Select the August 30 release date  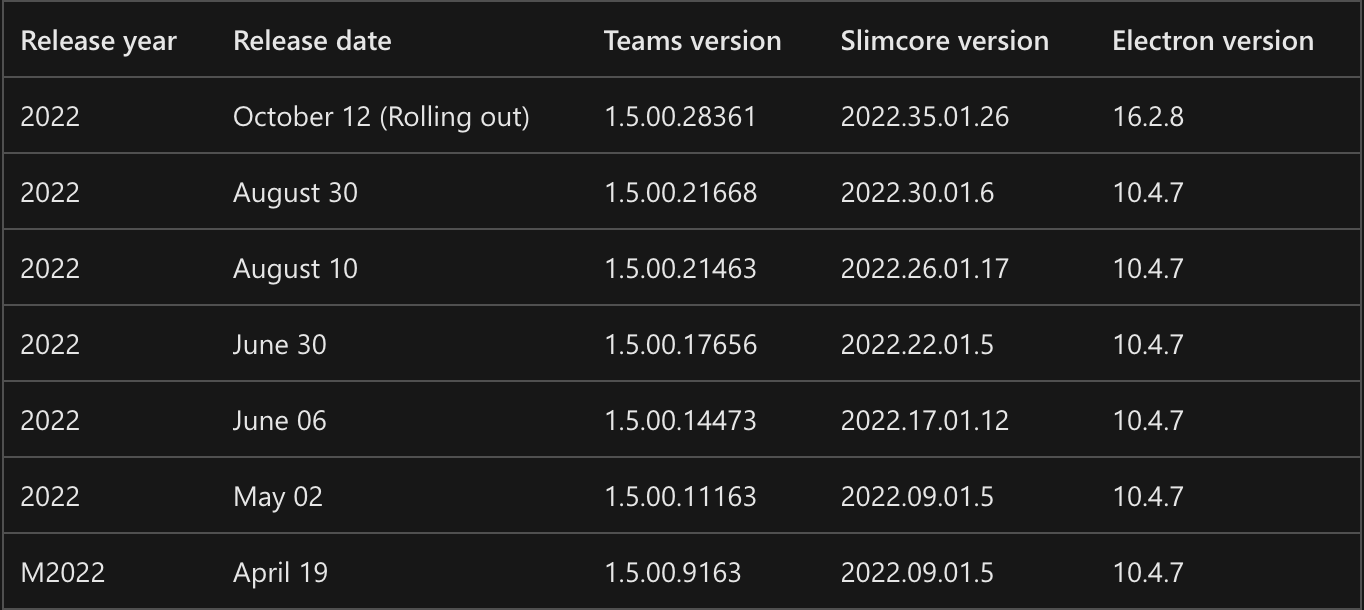(295, 193)
